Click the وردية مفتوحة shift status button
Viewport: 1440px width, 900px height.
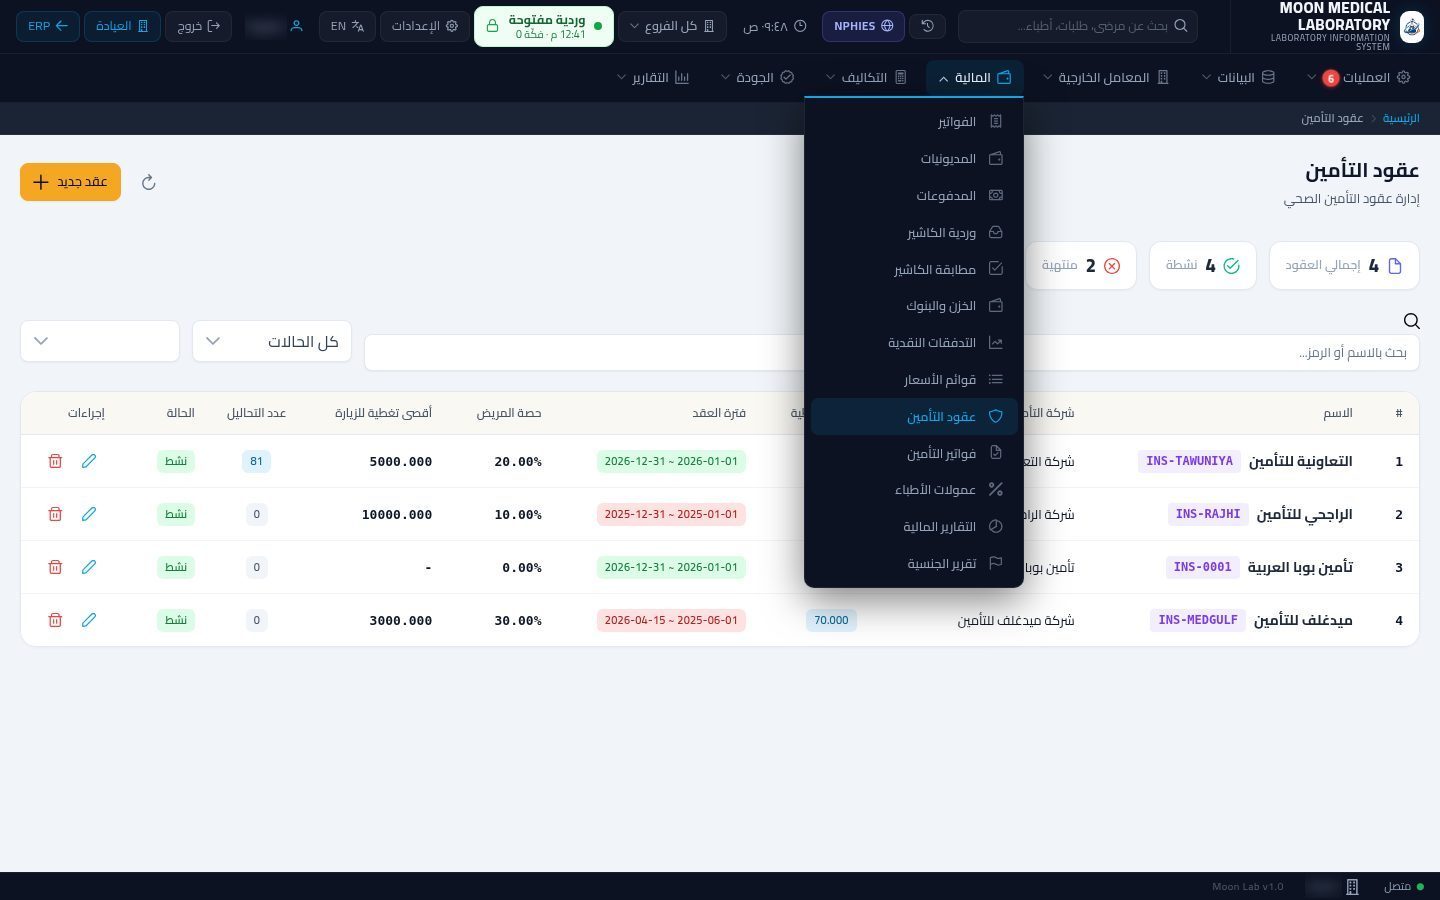tap(544, 26)
